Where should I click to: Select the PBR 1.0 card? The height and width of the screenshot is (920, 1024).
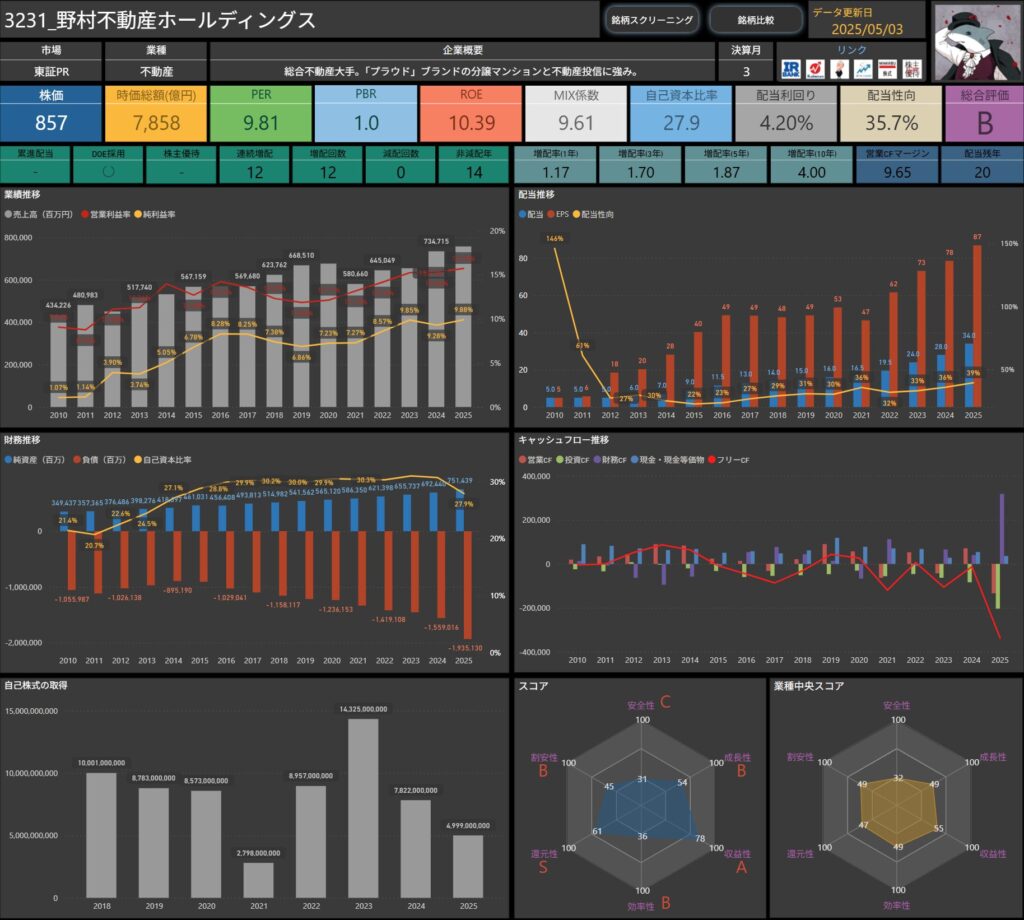click(366, 114)
